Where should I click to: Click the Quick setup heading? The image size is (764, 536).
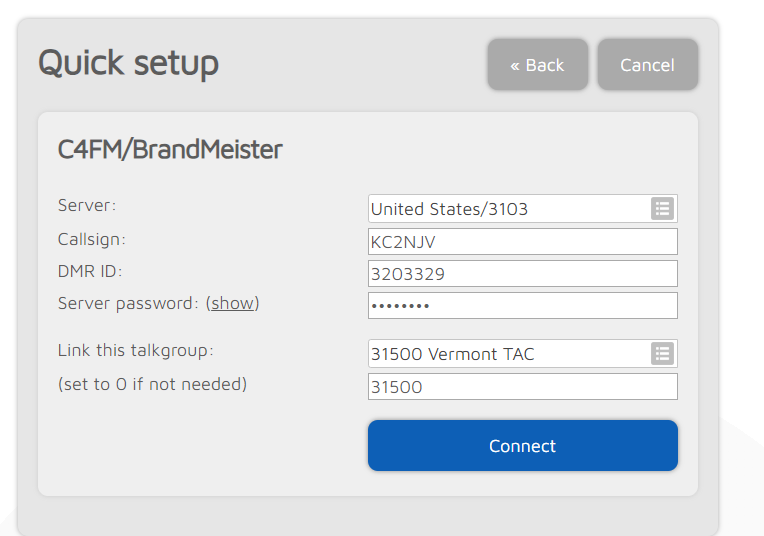(x=128, y=63)
